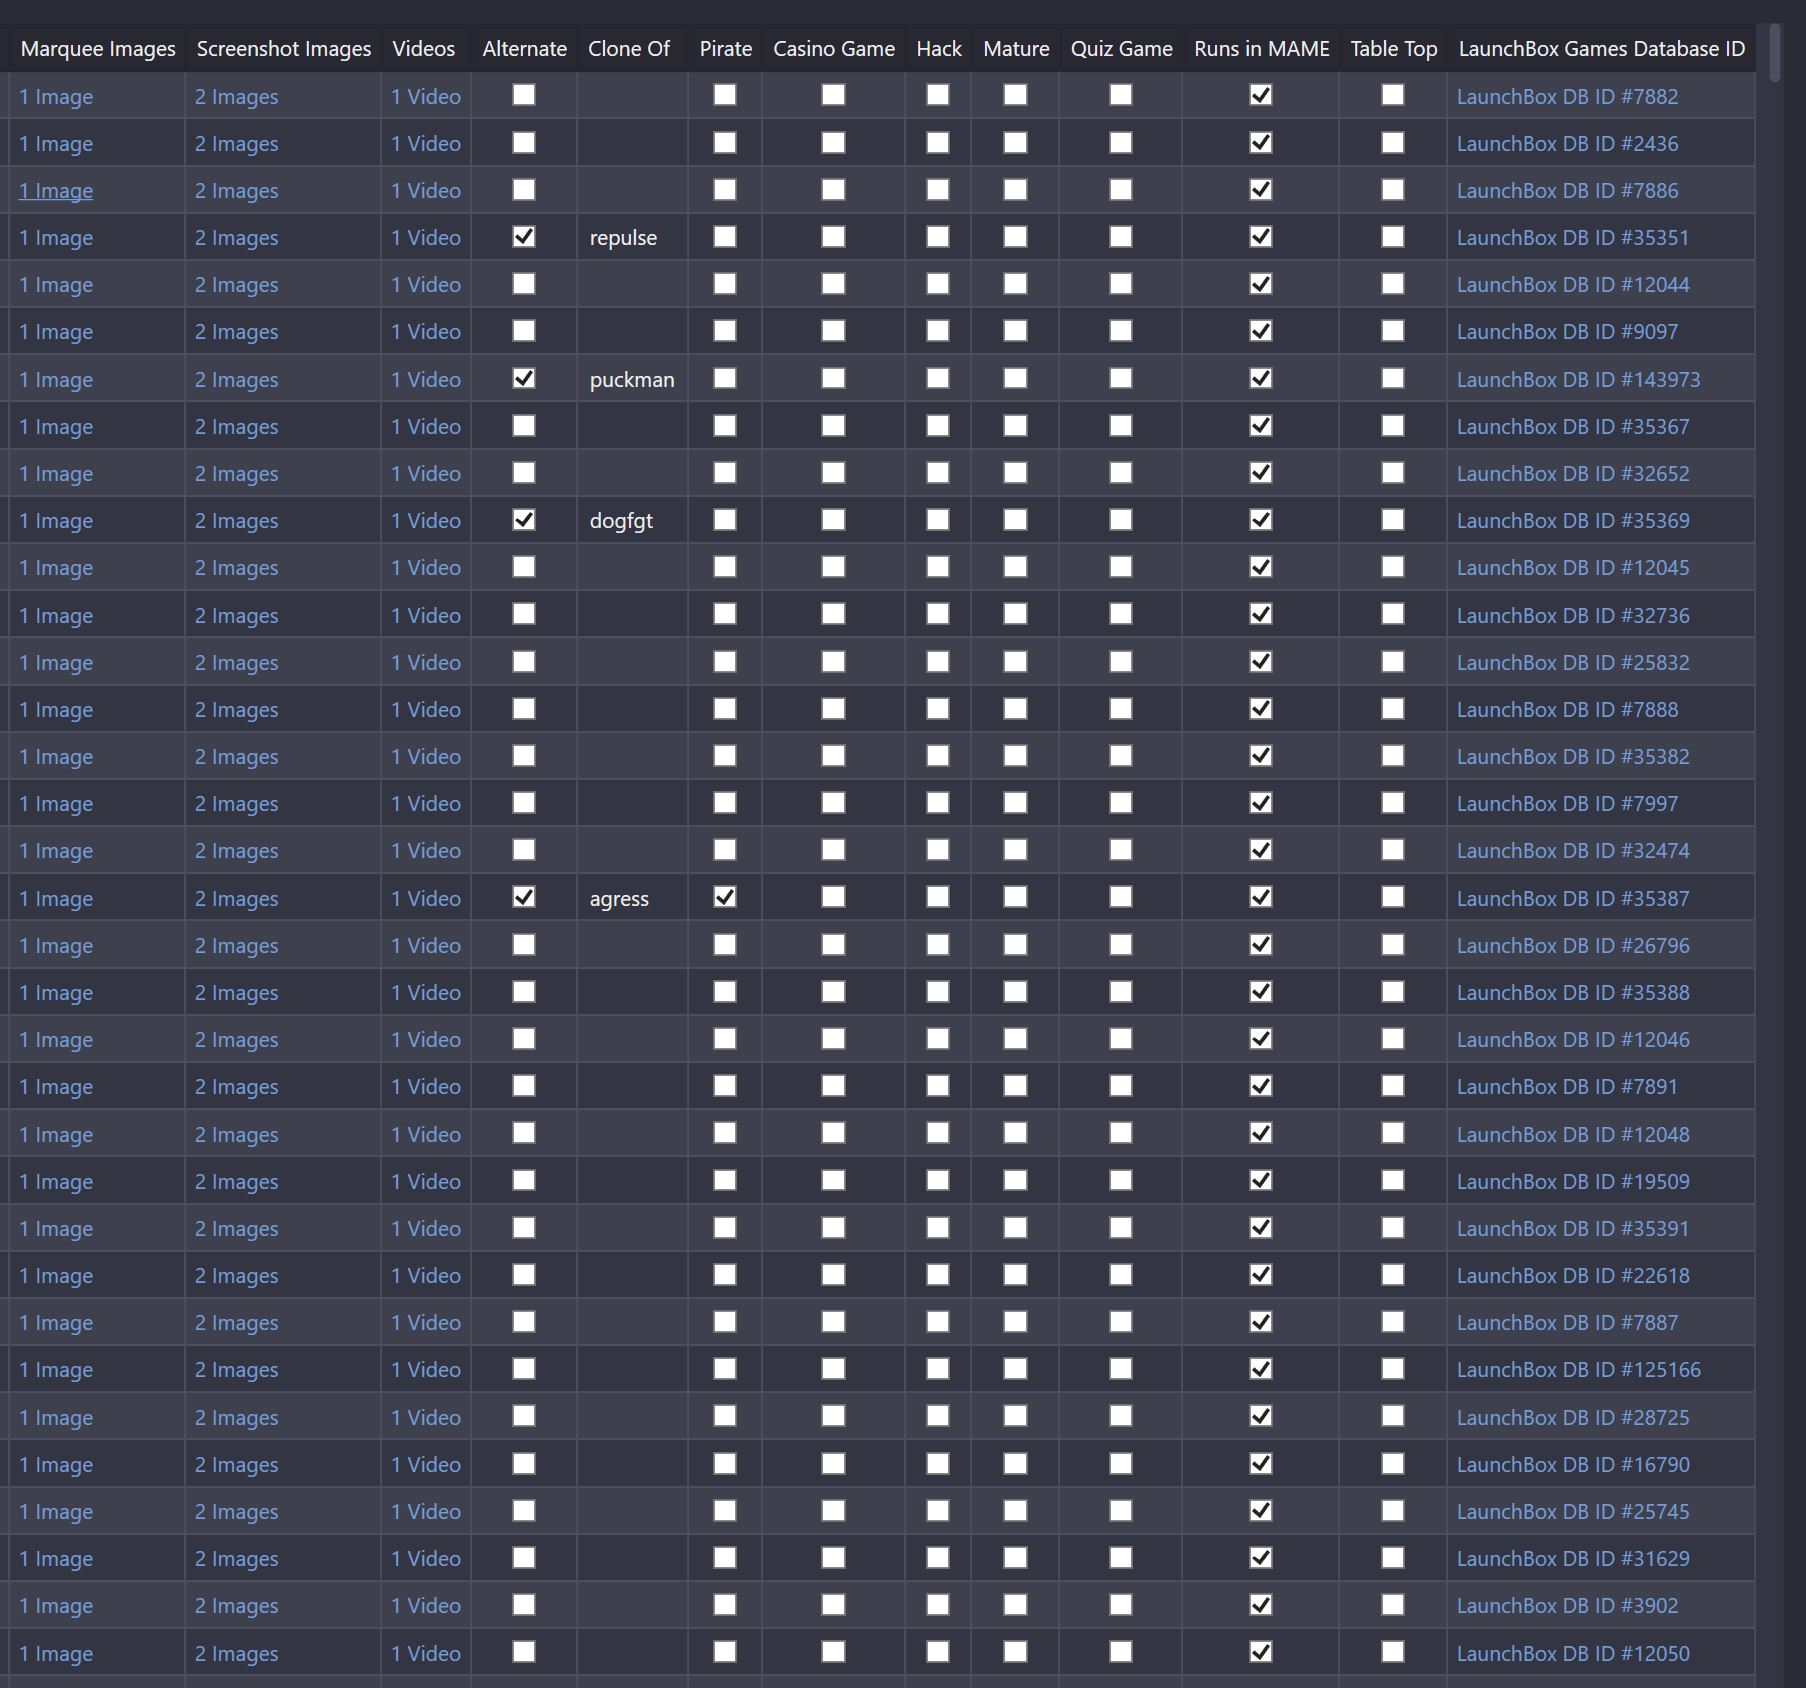Open LaunchBox DB ID #2436 link
This screenshot has height=1688, width=1806.
[1567, 144]
